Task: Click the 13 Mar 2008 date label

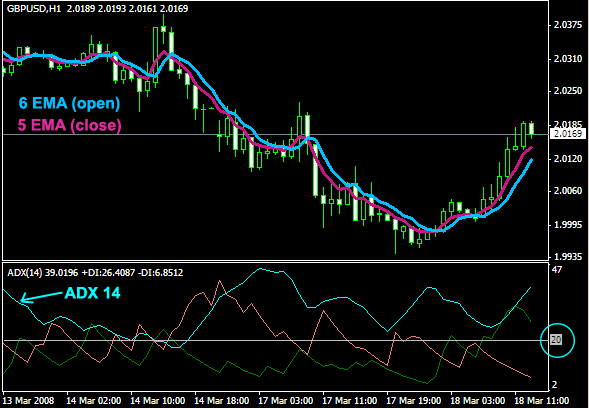Action: 28,400
